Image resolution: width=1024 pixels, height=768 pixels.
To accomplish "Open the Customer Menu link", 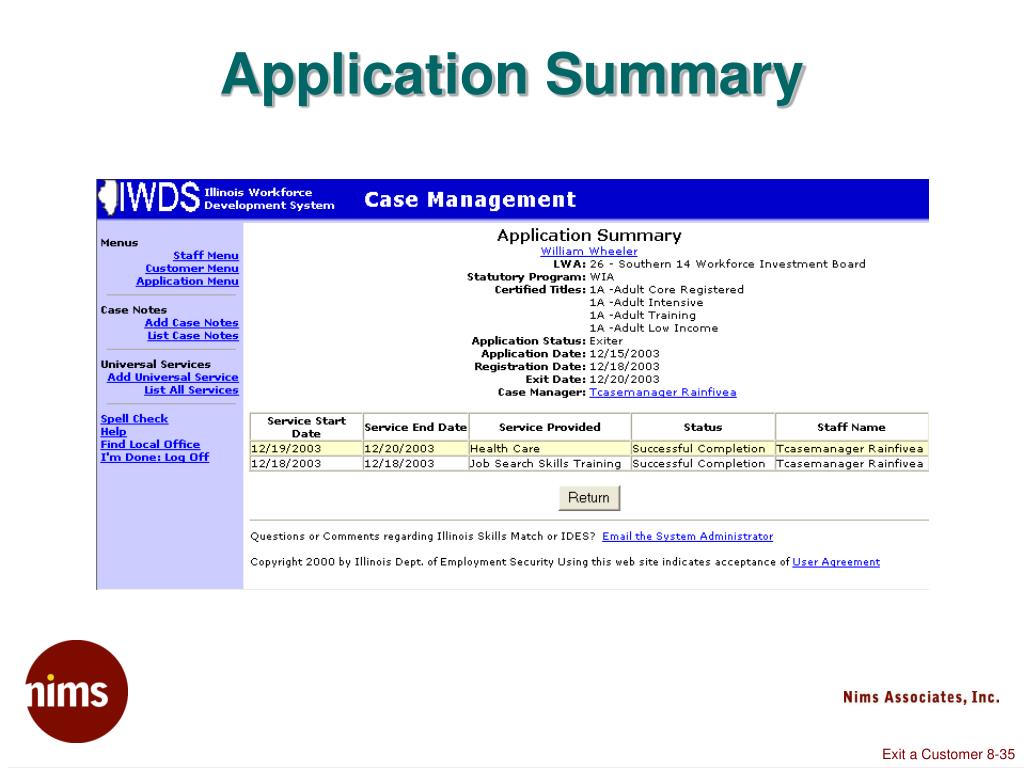I will tap(192, 268).
